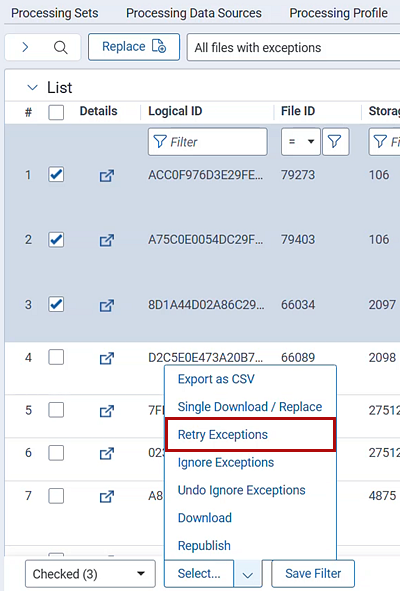The image size is (400, 591).
Task: Click the Replace button
Action: point(134,47)
